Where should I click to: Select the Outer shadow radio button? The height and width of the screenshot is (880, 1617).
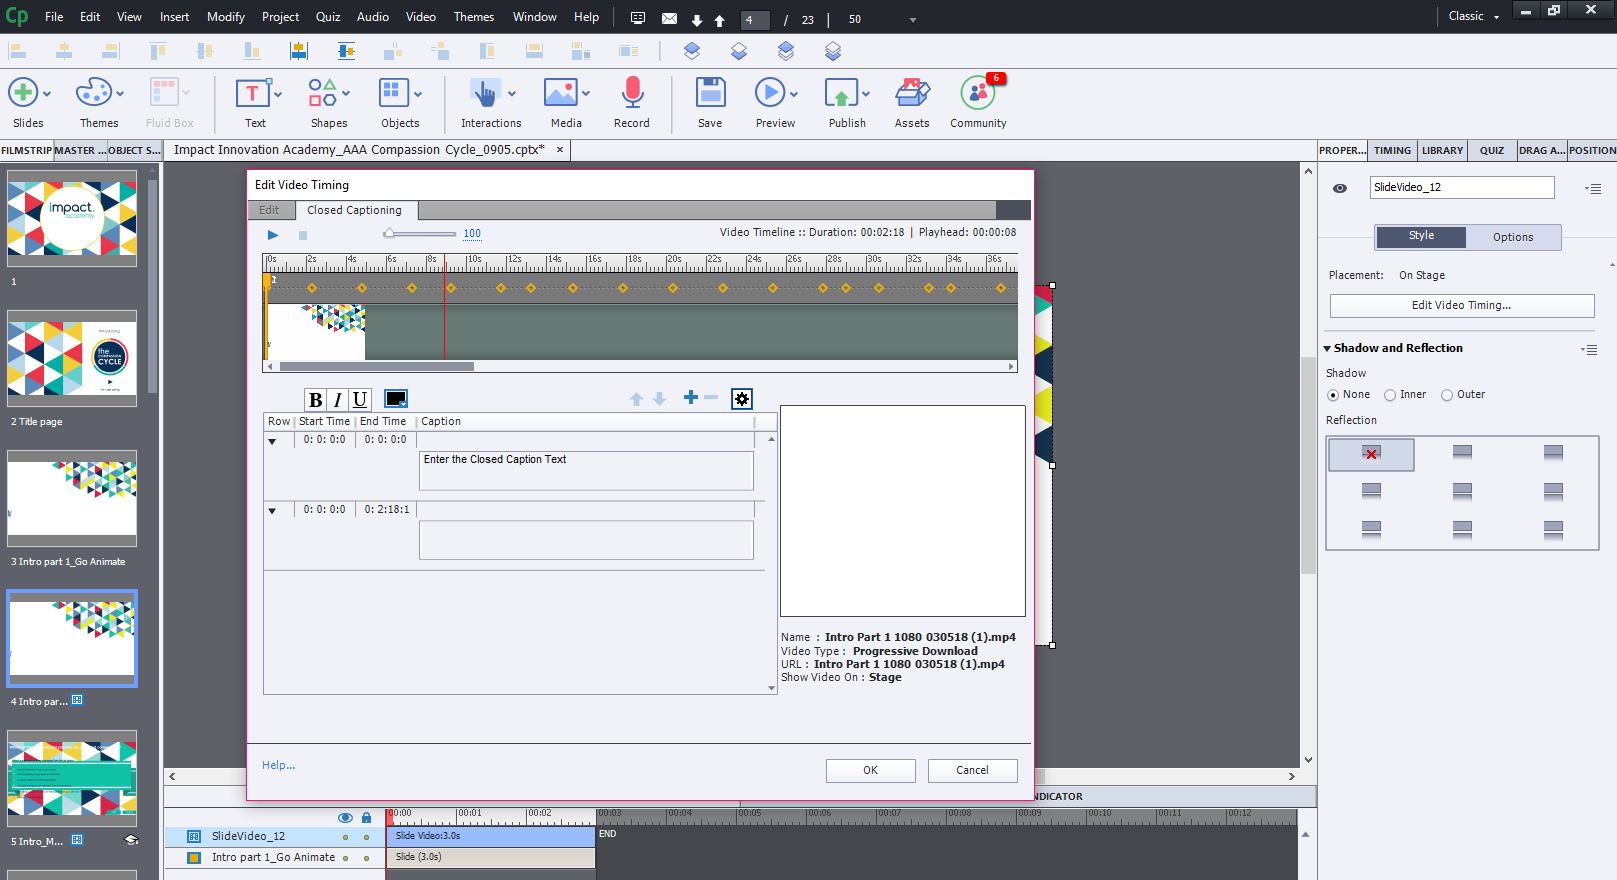tap(1447, 395)
